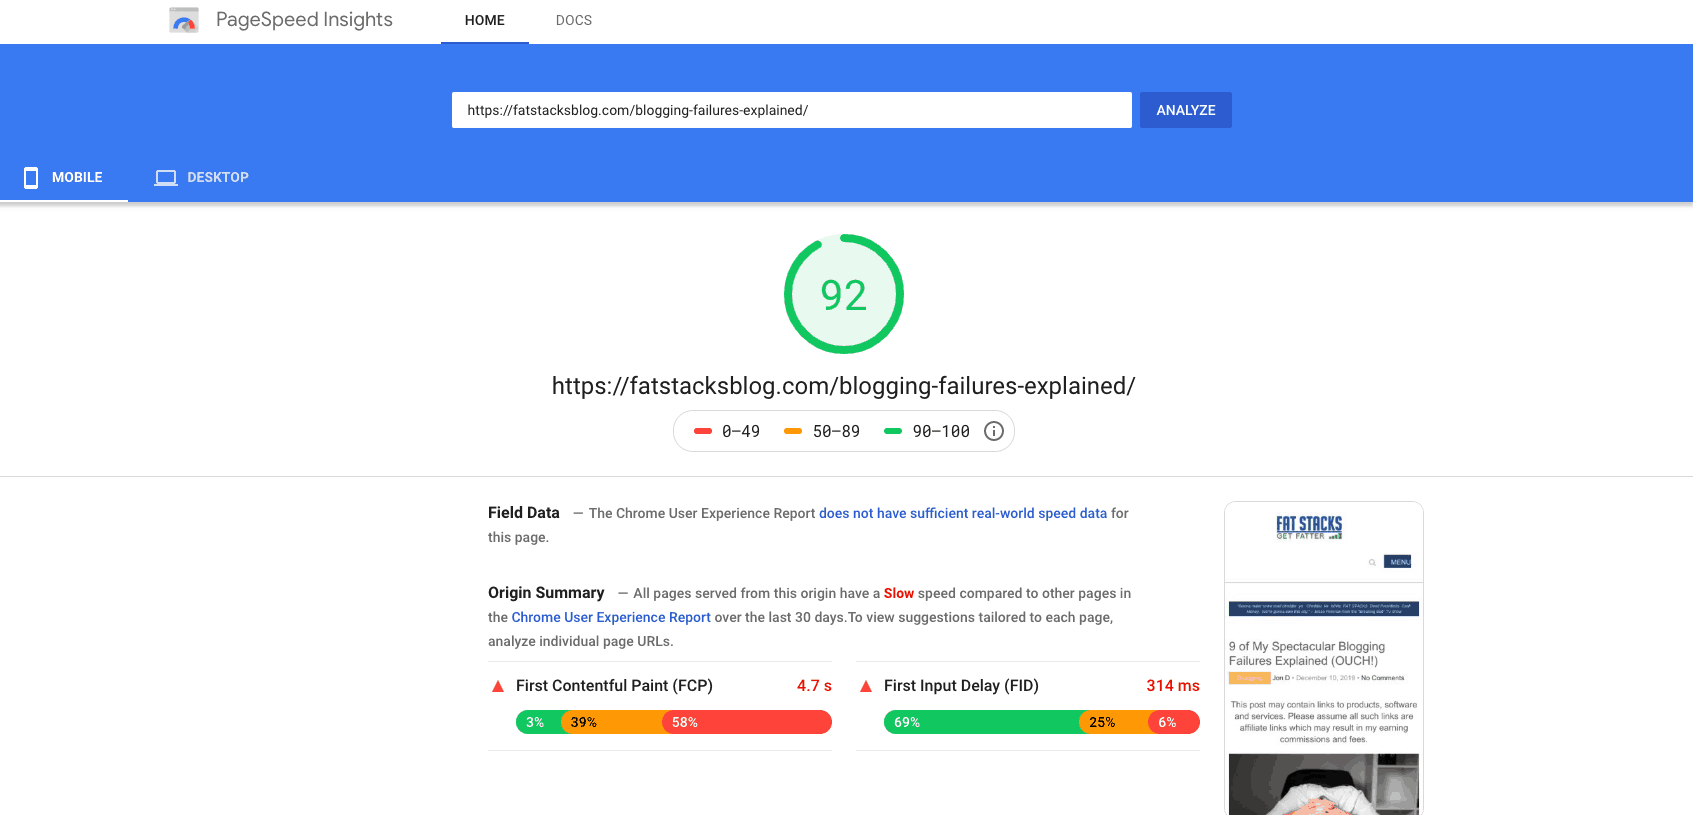Click the 92 performance score gauge
Viewport: 1693px width, 815px height.
point(843,294)
